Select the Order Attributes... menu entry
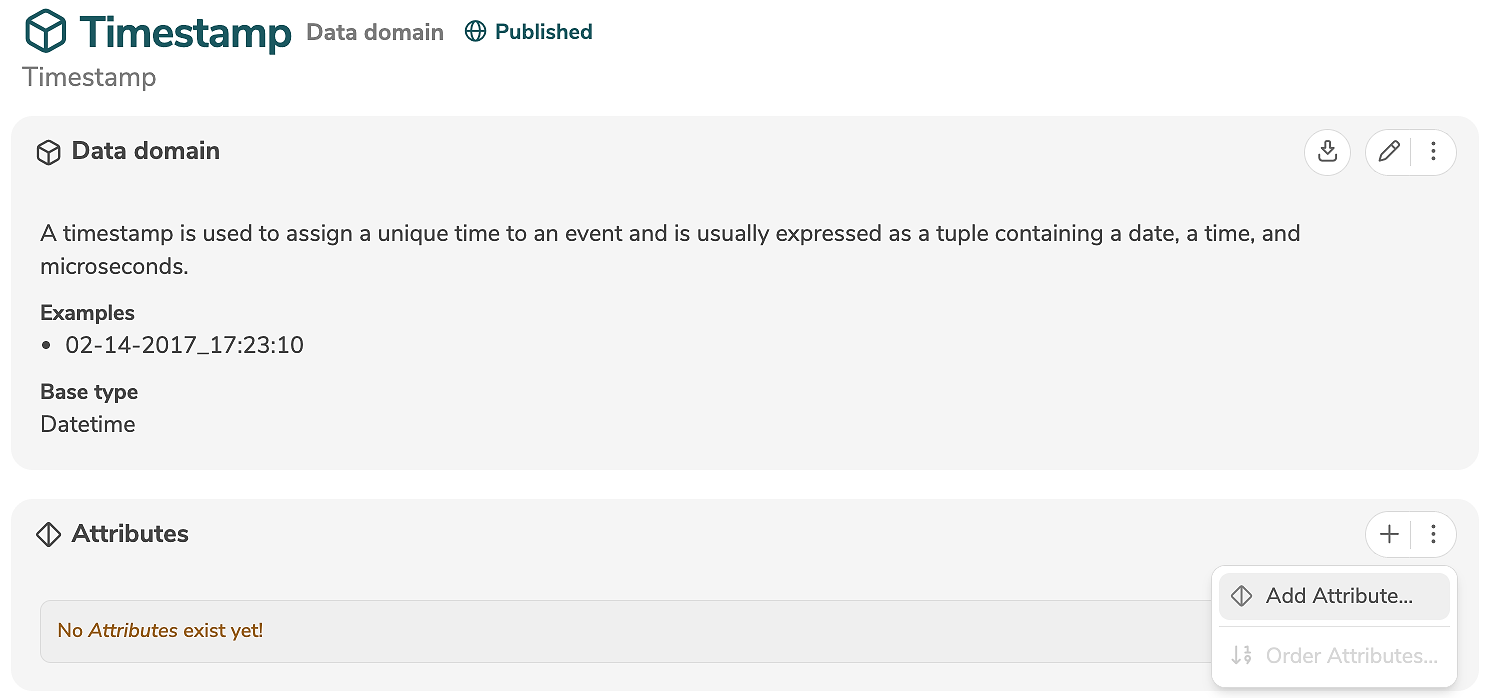Viewport: 1494px width, 698px height. [x=1351, y=656]
